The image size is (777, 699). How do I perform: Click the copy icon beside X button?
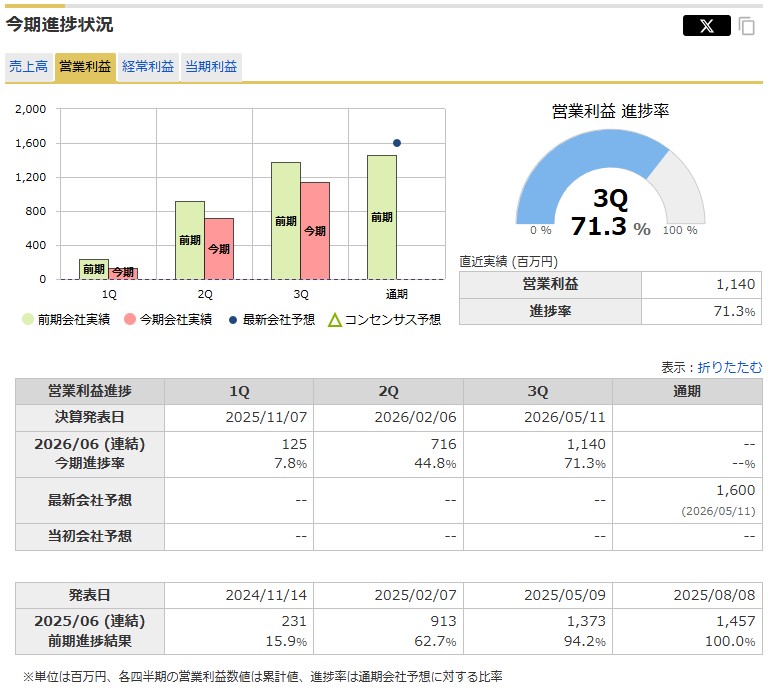746,26
